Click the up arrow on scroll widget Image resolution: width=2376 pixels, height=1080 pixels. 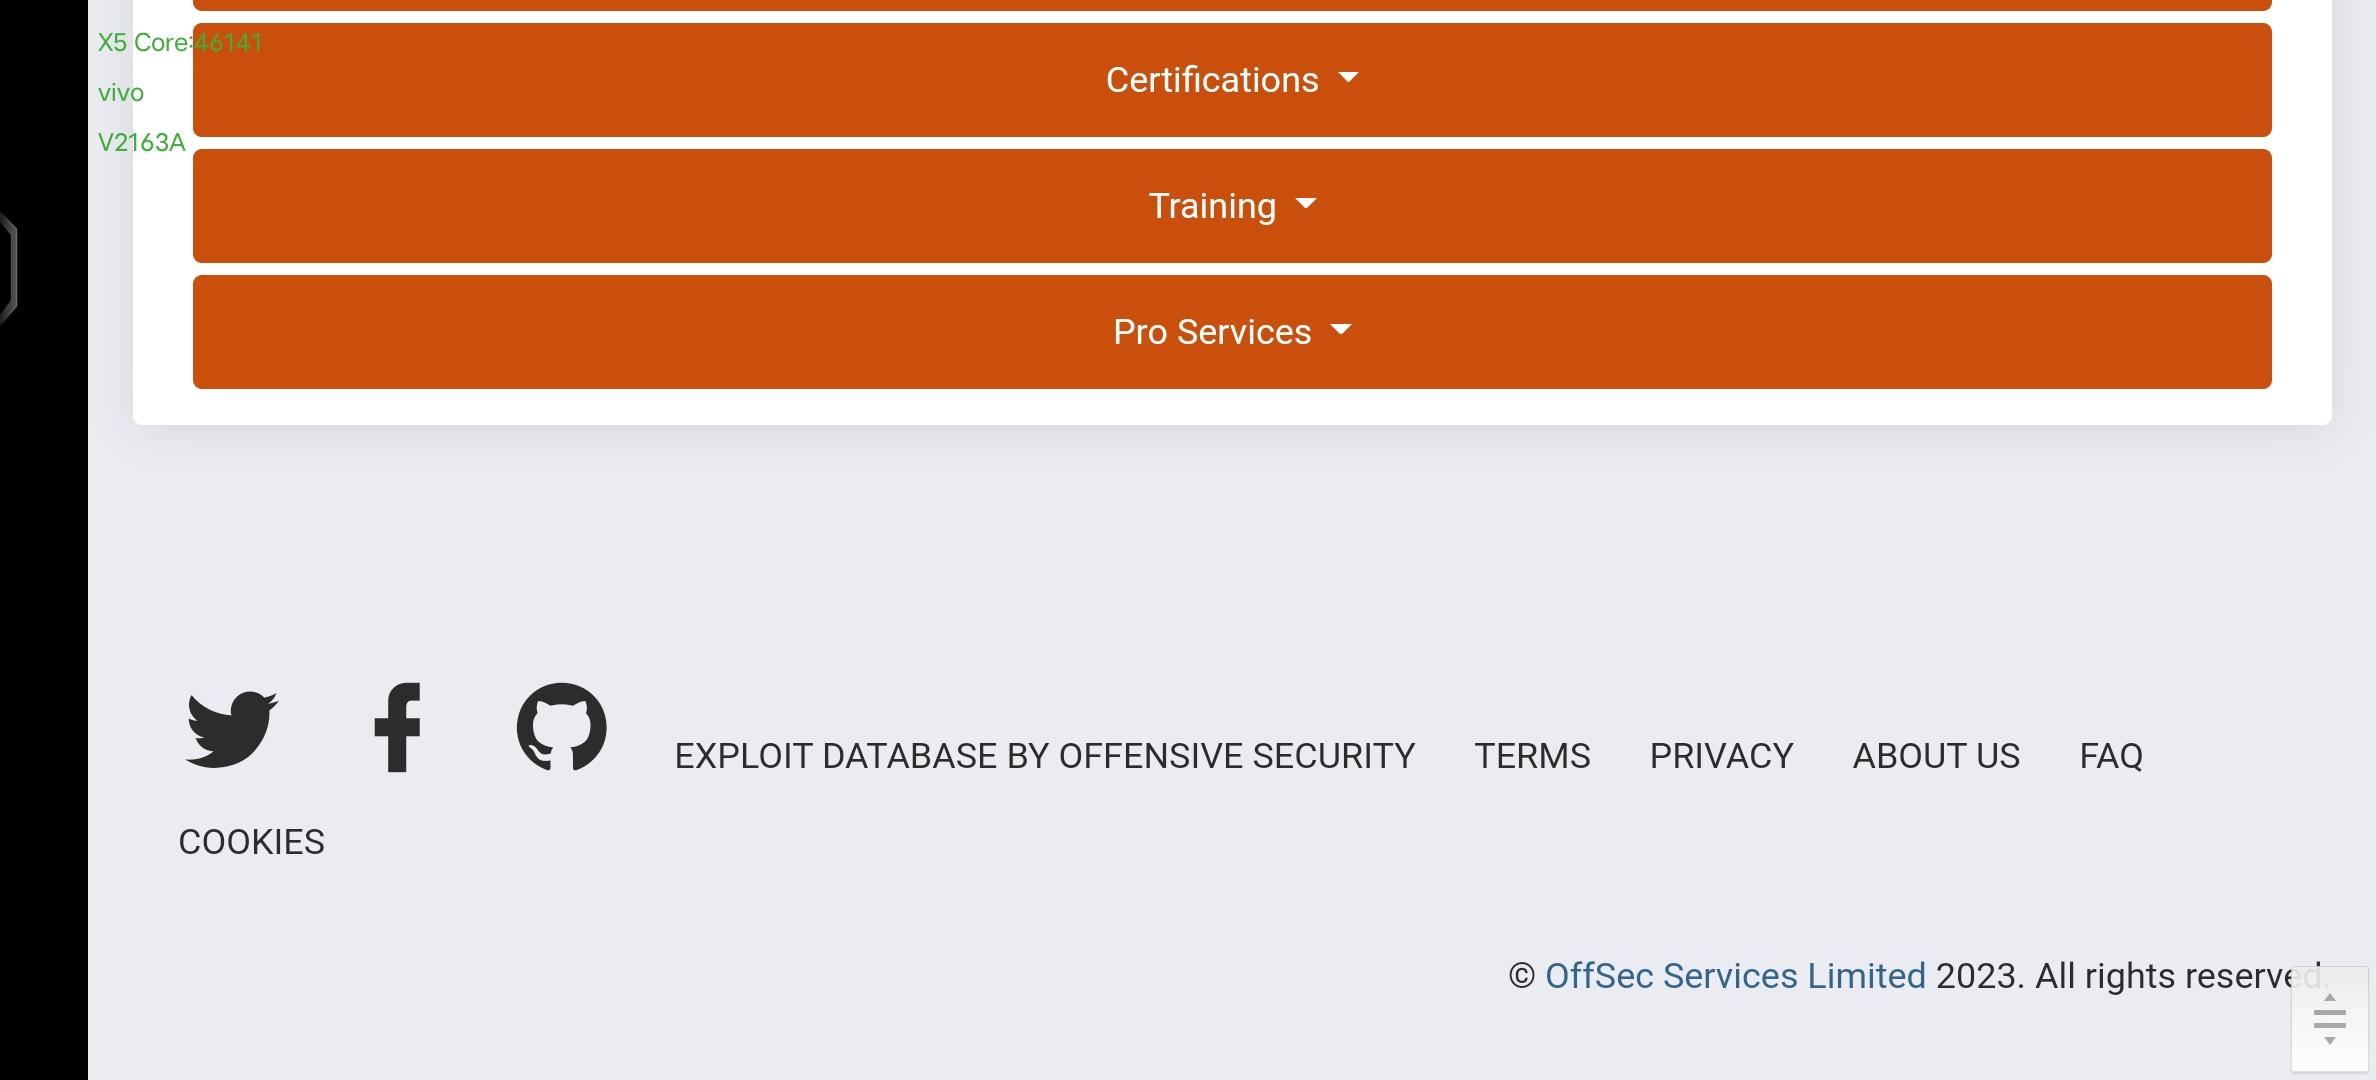(2329, 998)
